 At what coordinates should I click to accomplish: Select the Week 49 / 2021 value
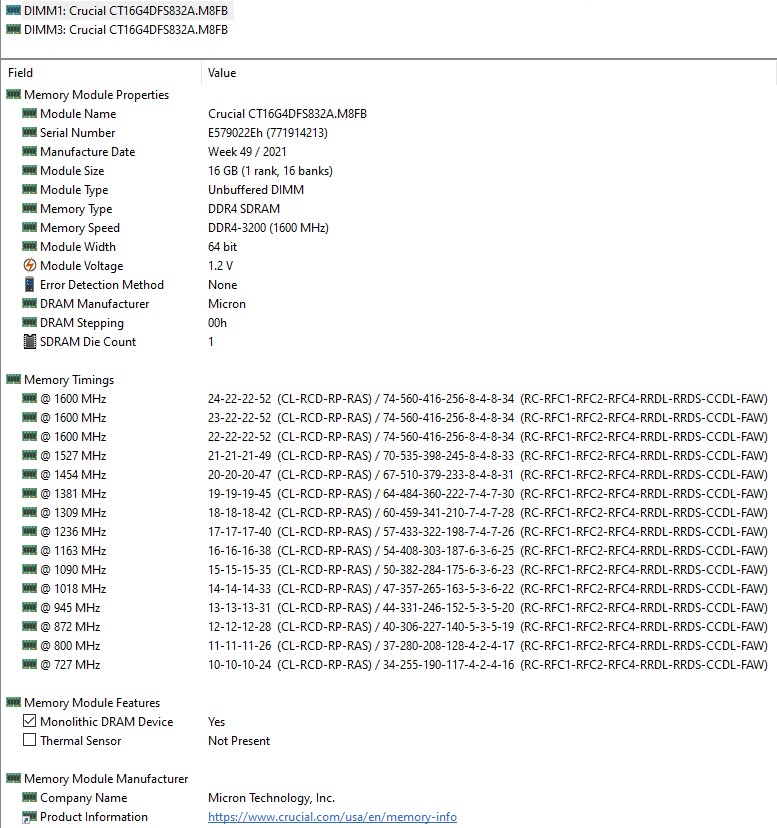247,152
